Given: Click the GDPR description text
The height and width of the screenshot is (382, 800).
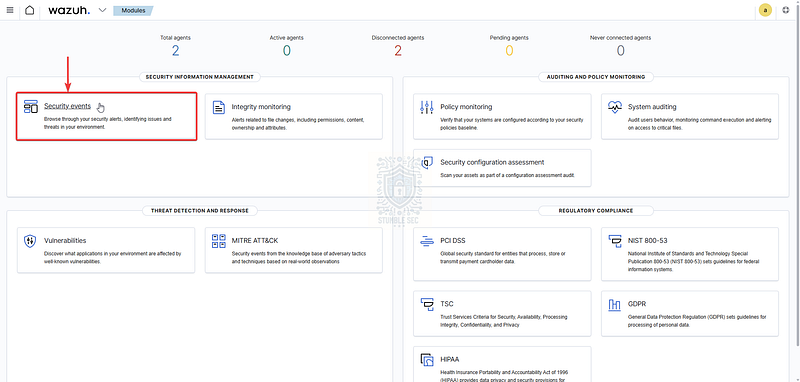Looking at the screenshot, I should (x=697, y=321).
